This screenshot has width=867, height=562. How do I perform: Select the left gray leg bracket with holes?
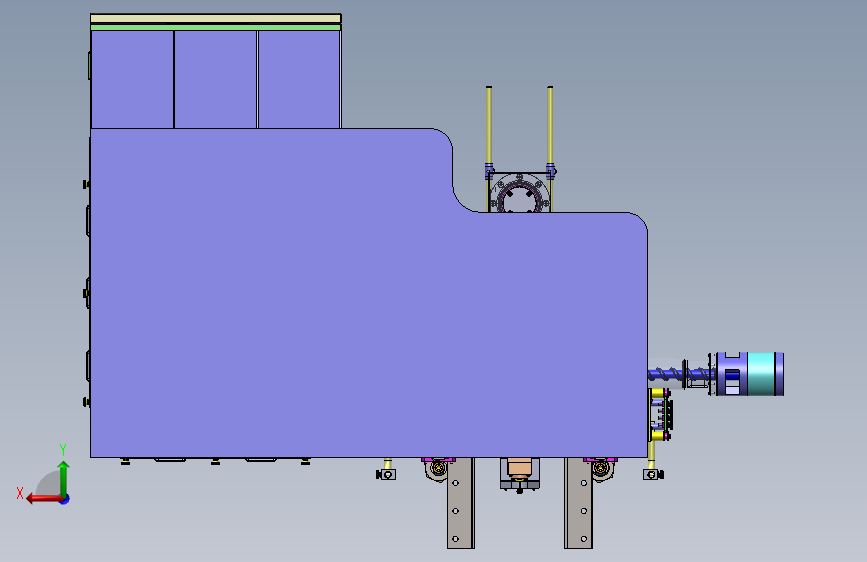[461, 503]
